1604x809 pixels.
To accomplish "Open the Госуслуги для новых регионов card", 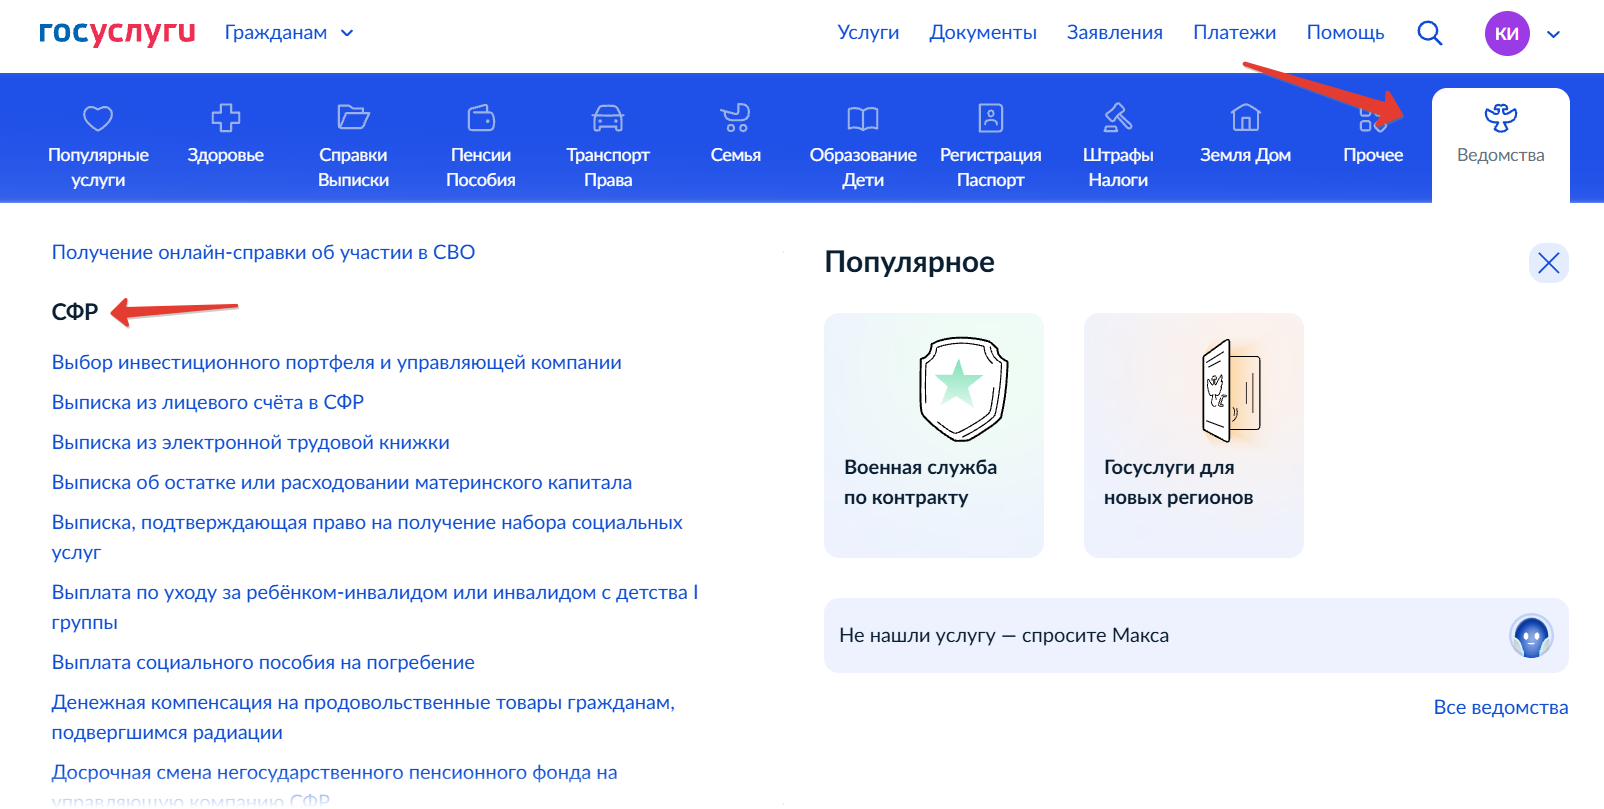I will (1194, 435).
